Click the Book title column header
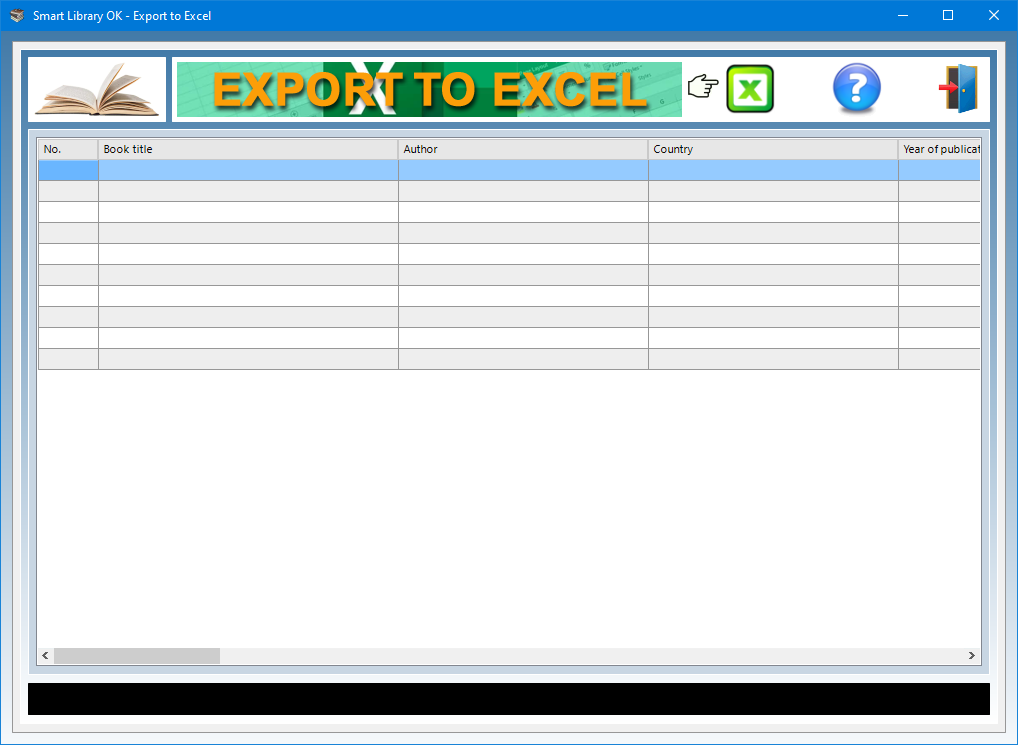 pos(248,149)
